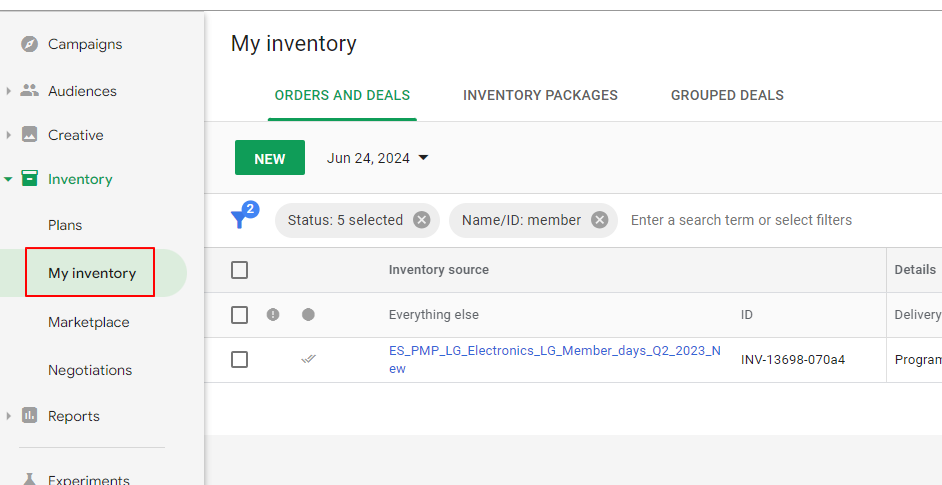Select the ES_PMP_LG_Electronics row checkbox
Viewport: 942px width, 485px height.
[x=239, y=359]
